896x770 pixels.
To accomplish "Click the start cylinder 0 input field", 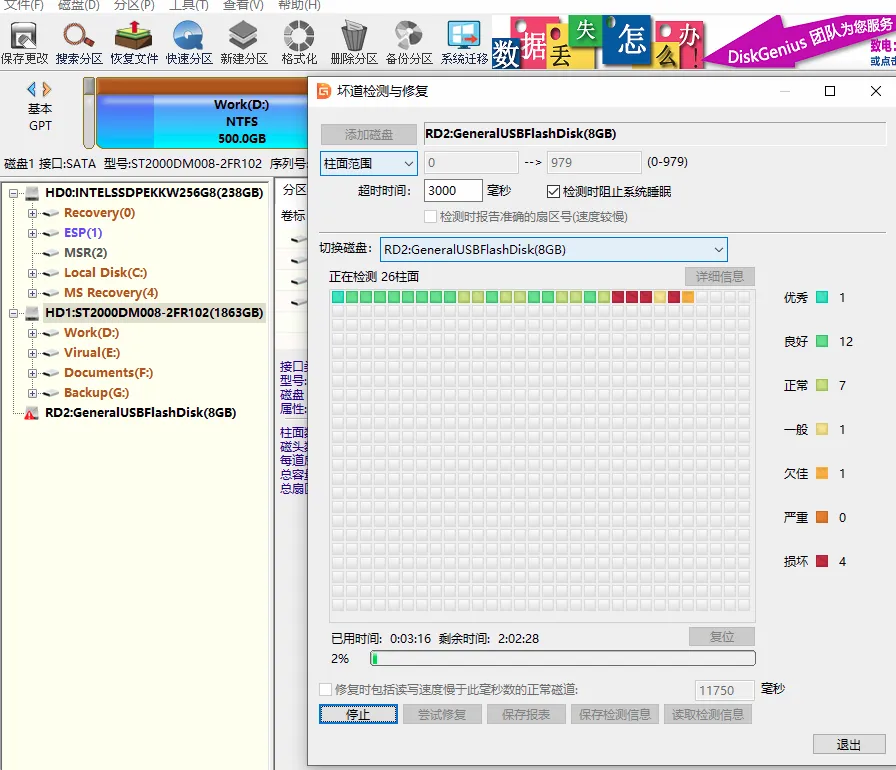I will point(471,163).
